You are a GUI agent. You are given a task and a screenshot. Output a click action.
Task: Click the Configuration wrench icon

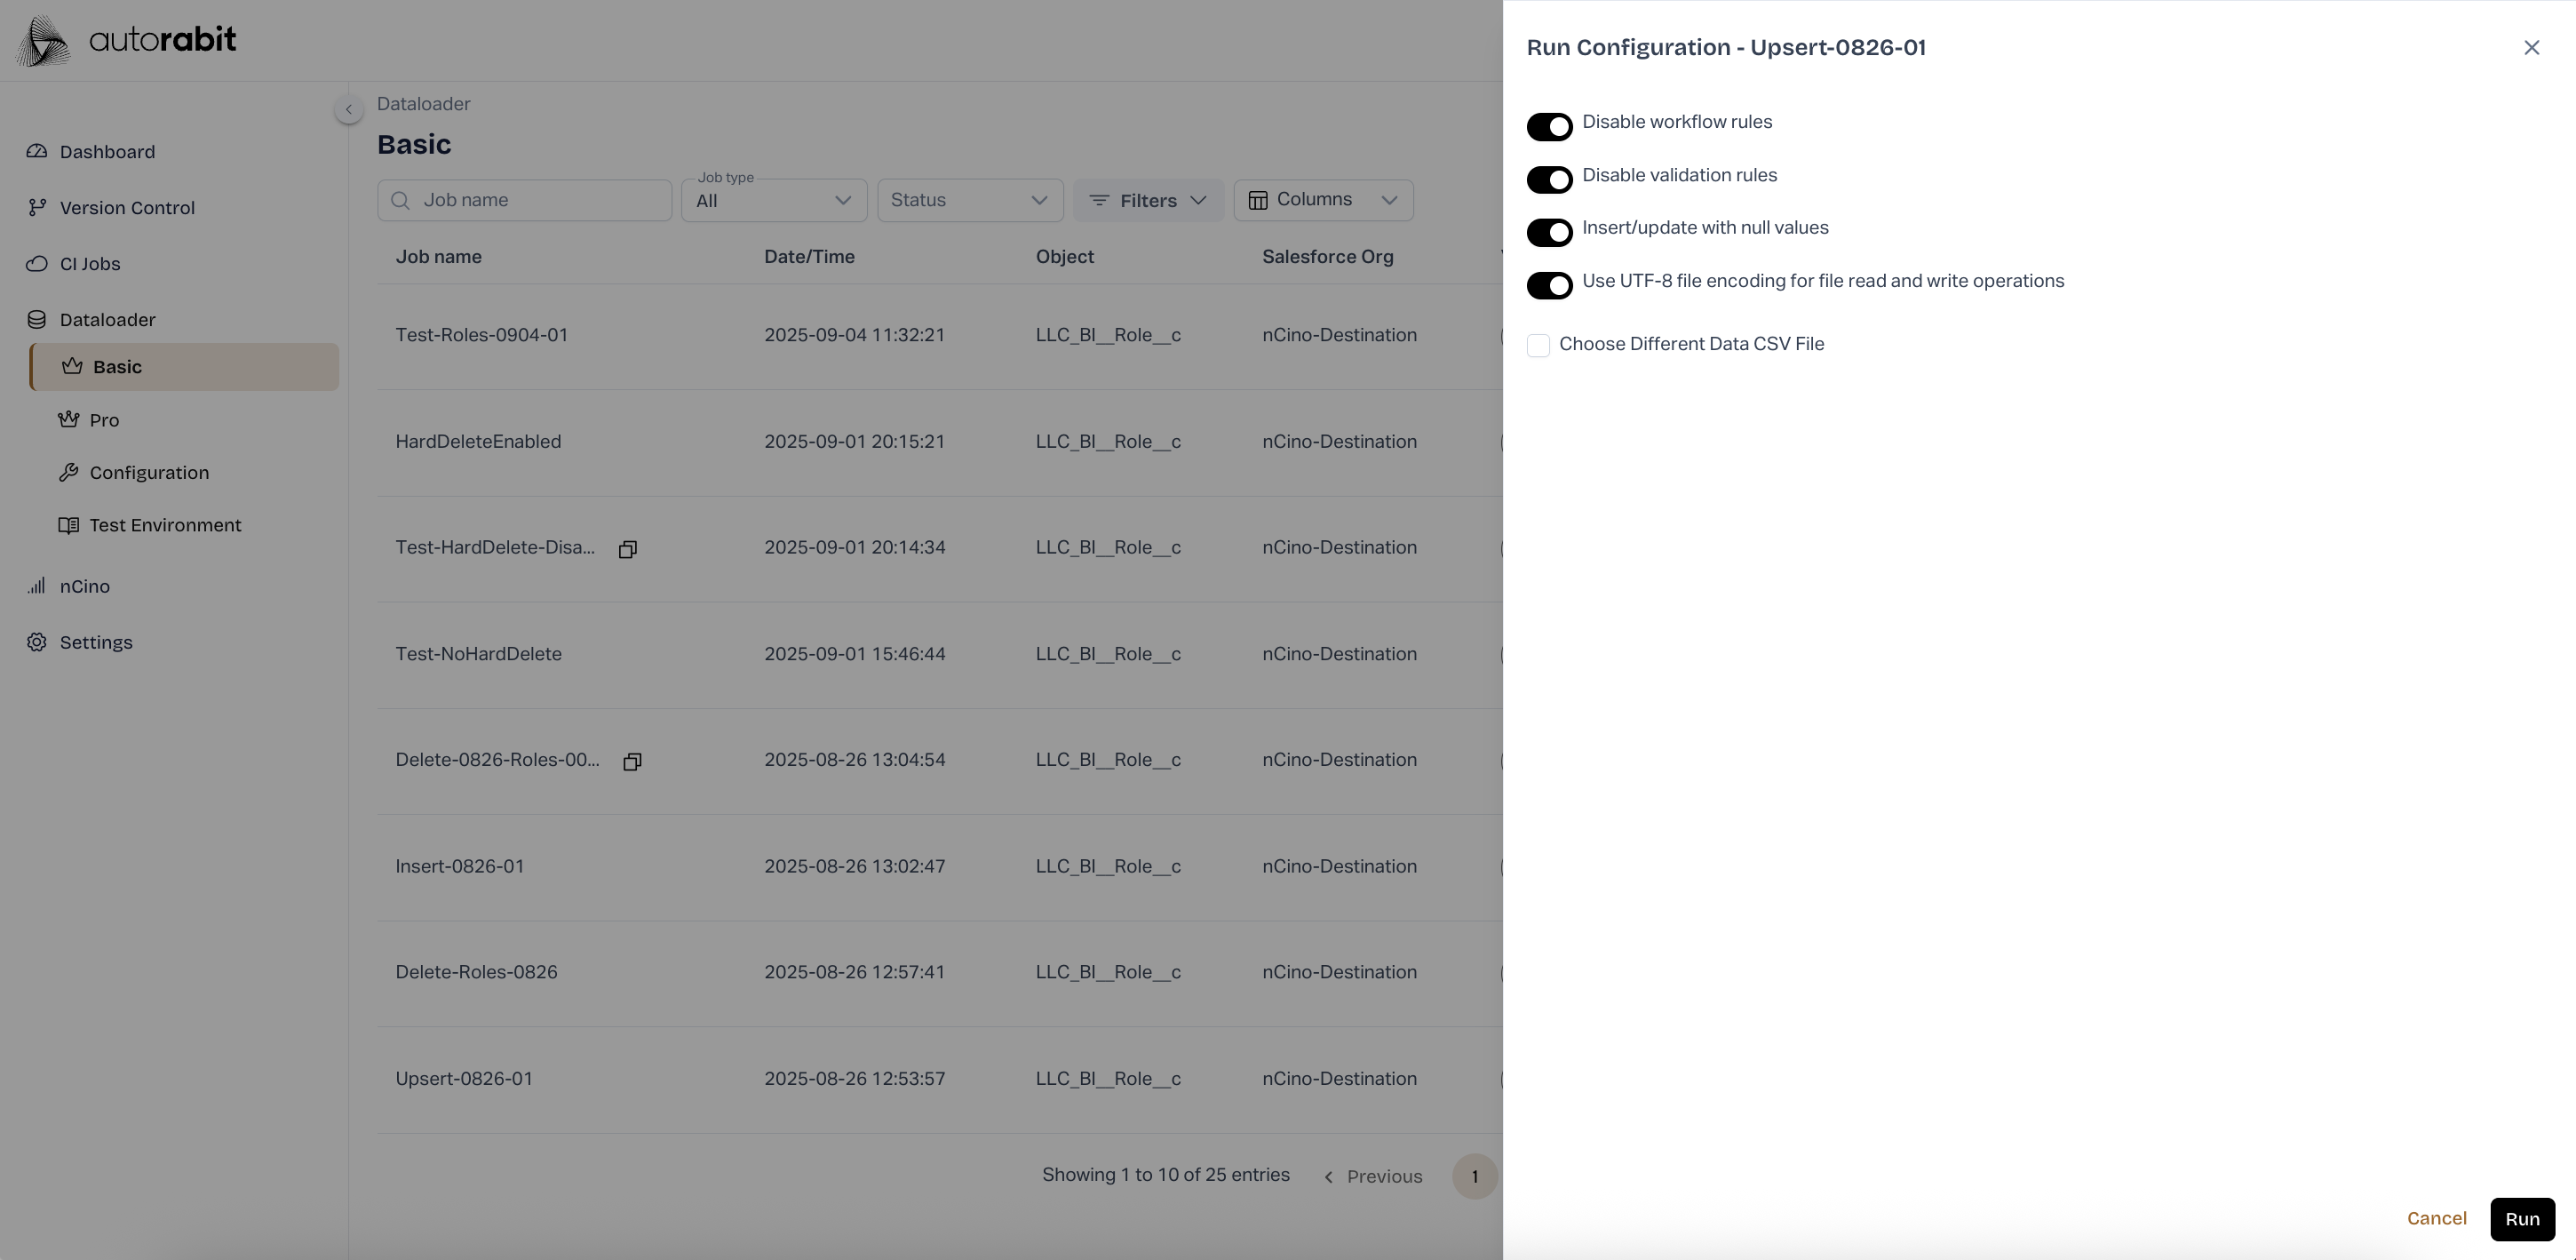68,473
